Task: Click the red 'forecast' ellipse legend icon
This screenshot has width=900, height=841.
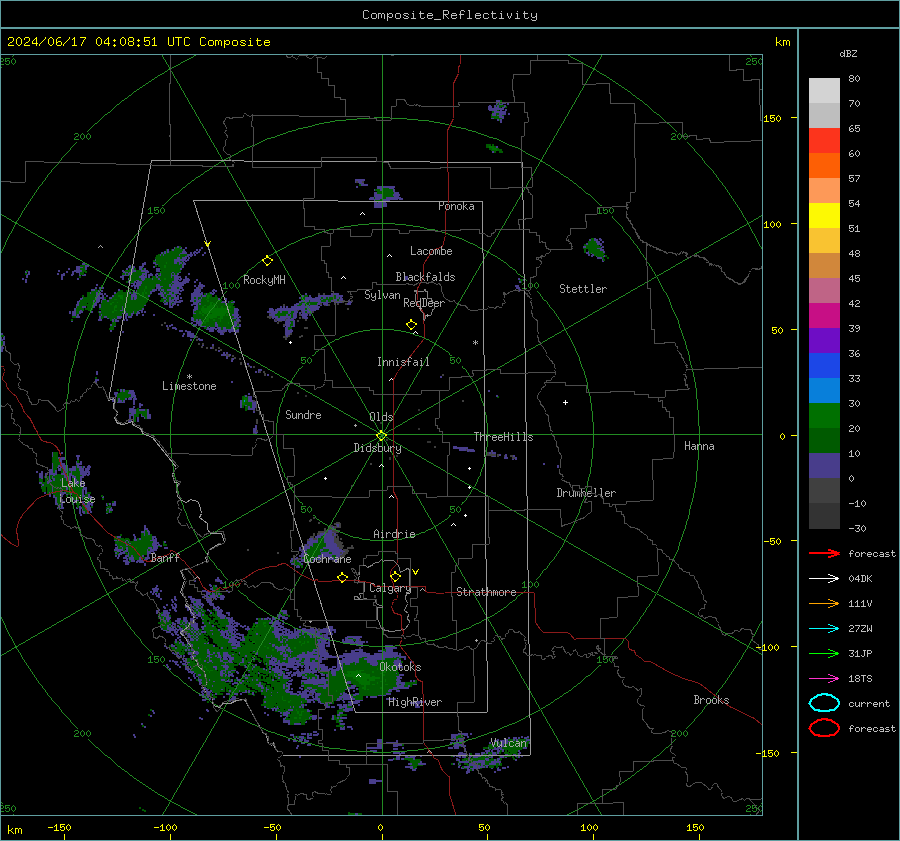Action: [x=824, y=728]
